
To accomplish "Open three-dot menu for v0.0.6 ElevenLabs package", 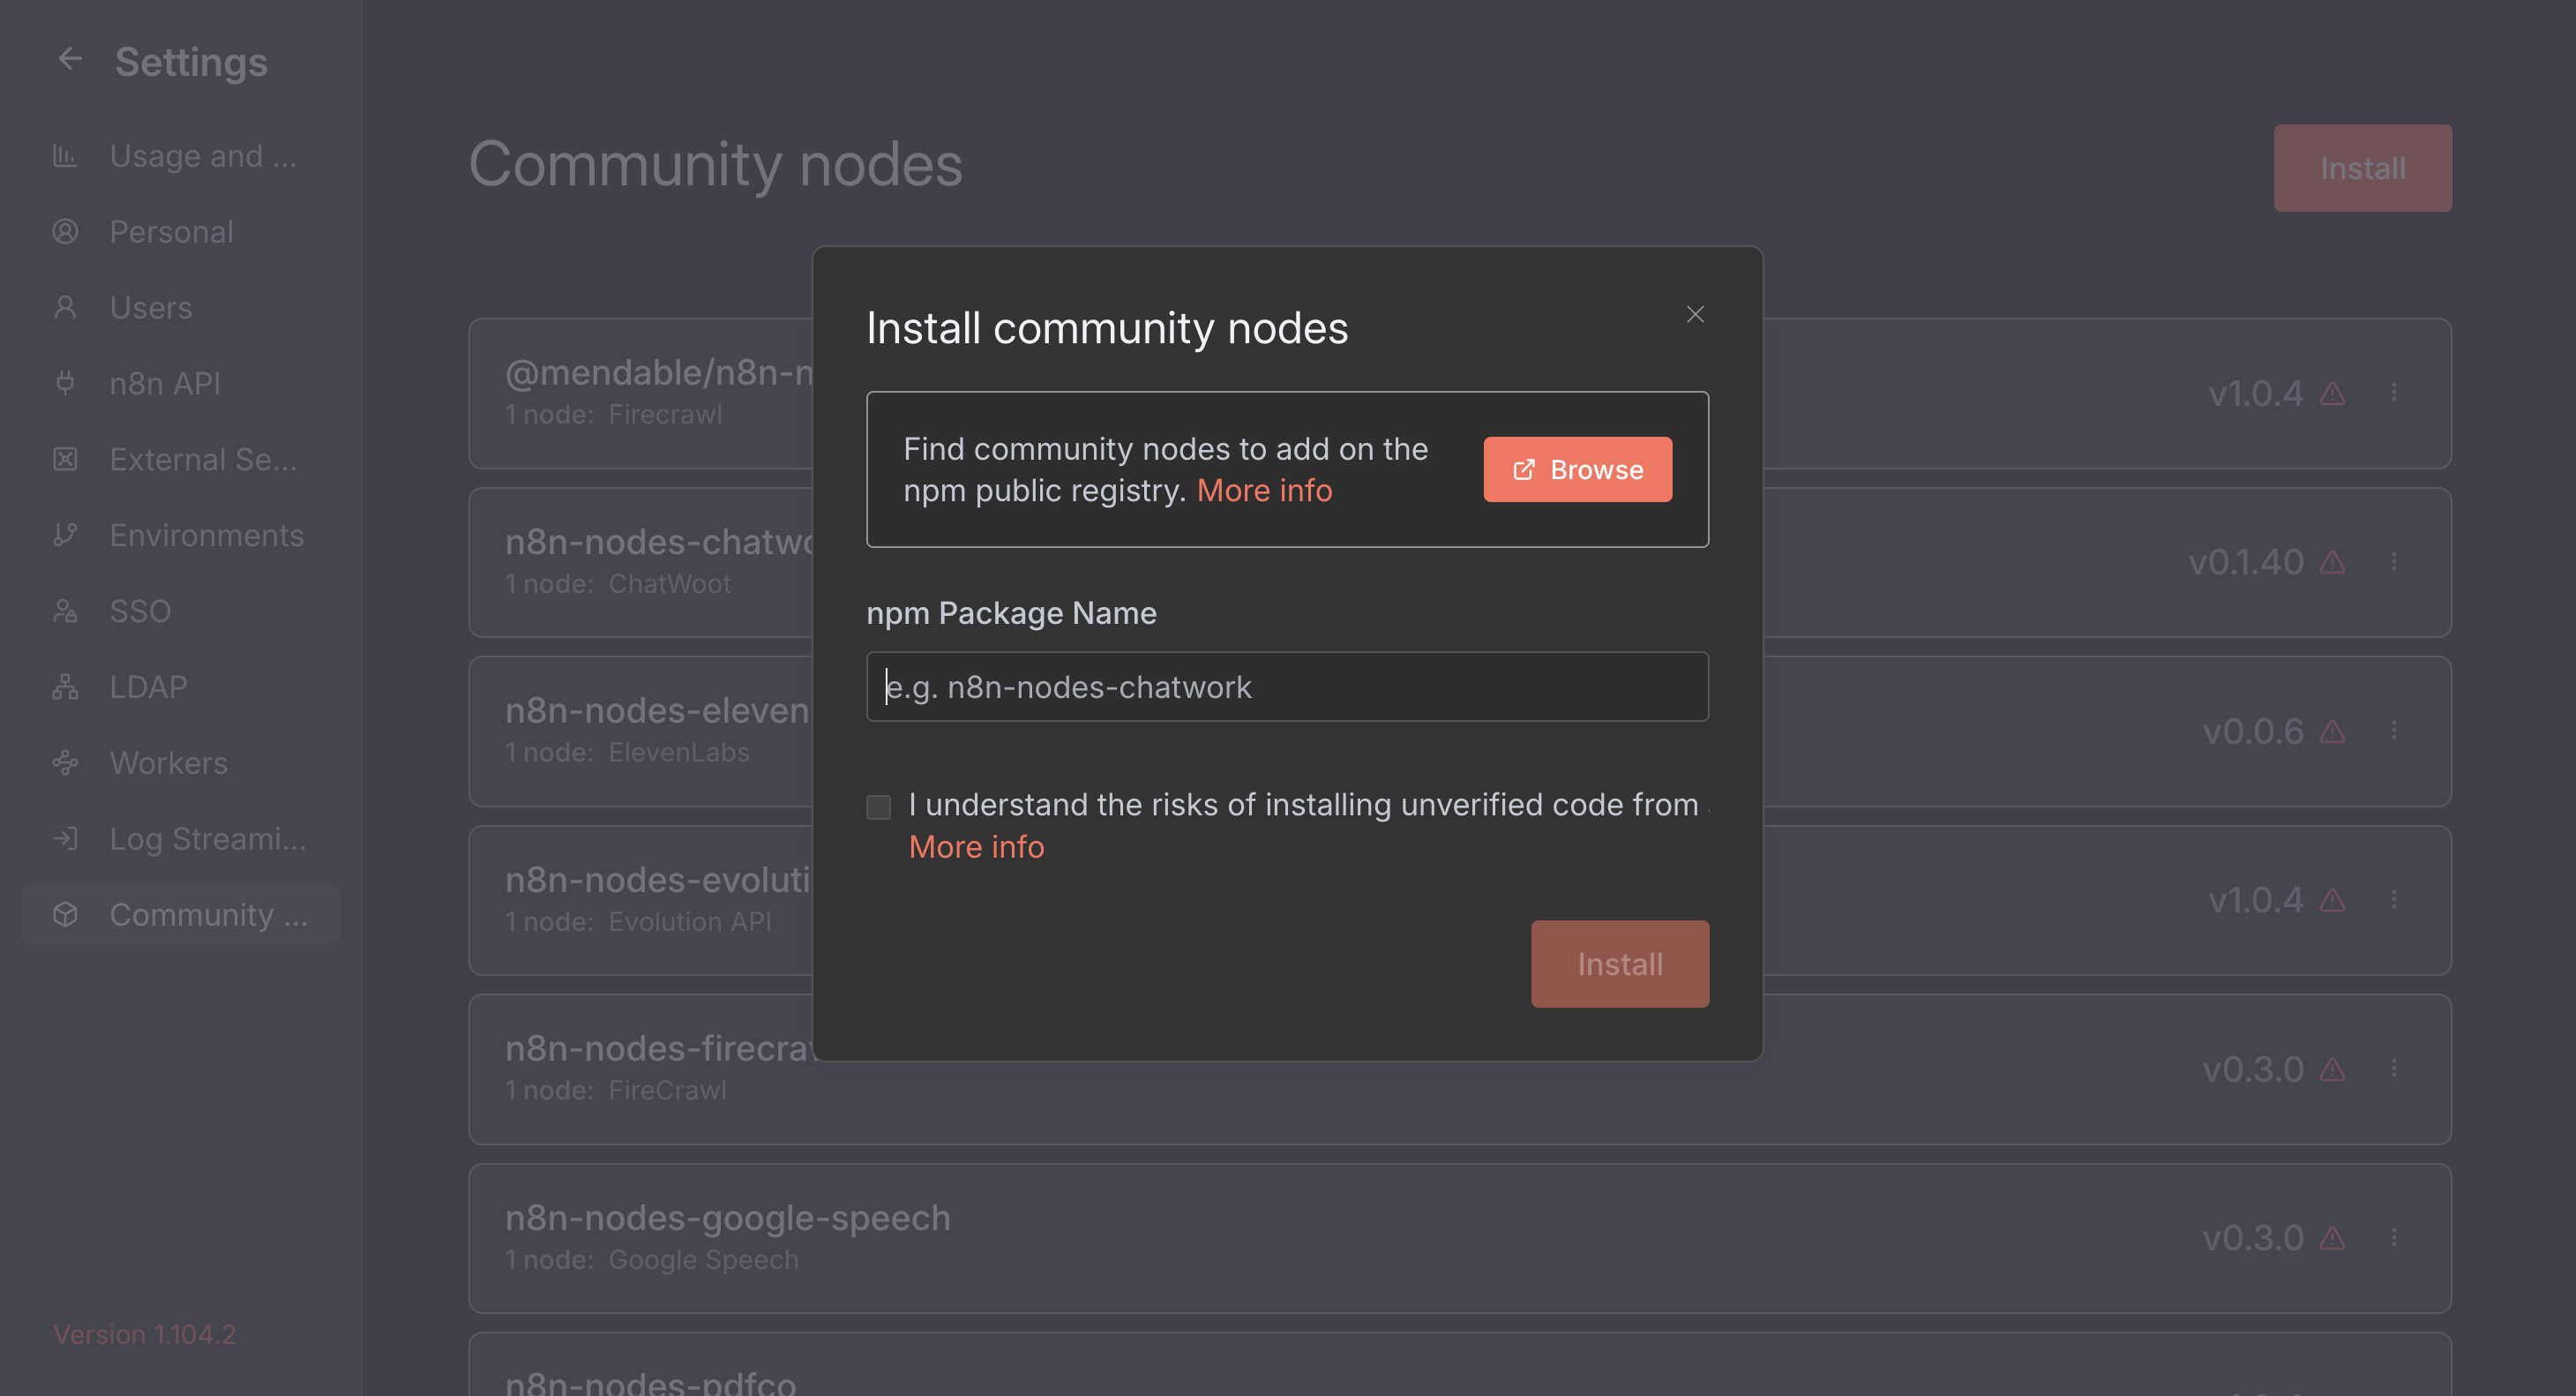I will click(2394, 731).
